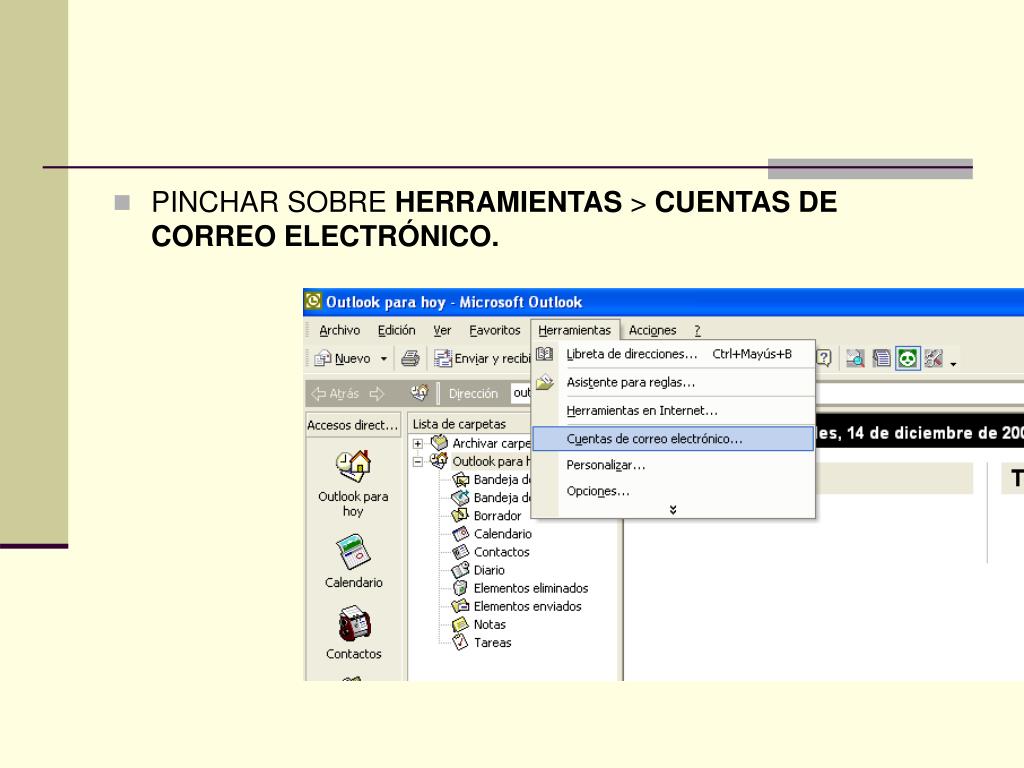The image size is (1024, 768).
Task: Open the Archivo menu
Action: (x=340, y=330)
